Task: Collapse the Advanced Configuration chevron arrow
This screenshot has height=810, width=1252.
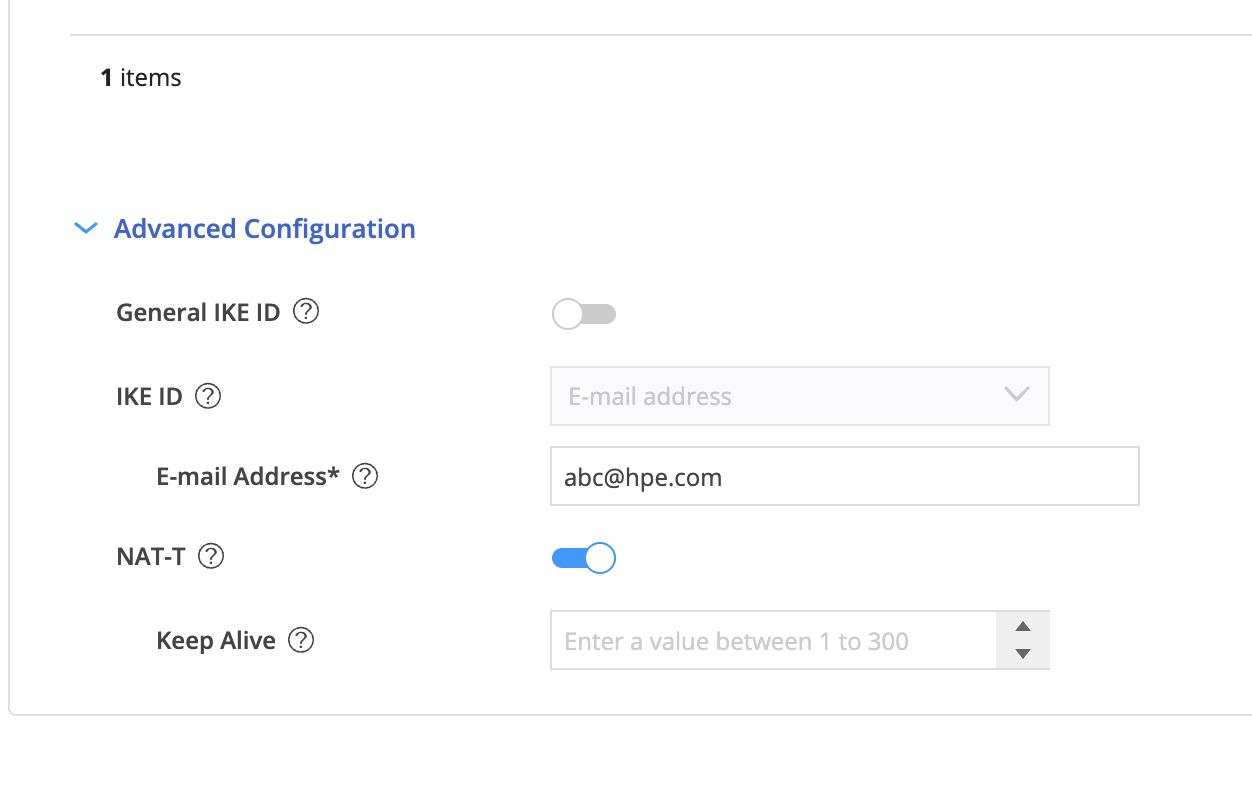Action: click(x=86, y=229)
